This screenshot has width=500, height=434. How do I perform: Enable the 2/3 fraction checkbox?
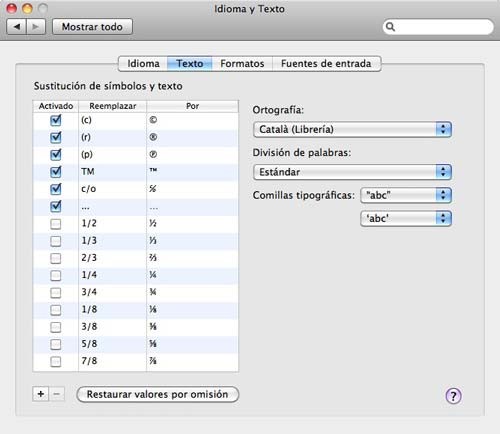coord(56,258)
